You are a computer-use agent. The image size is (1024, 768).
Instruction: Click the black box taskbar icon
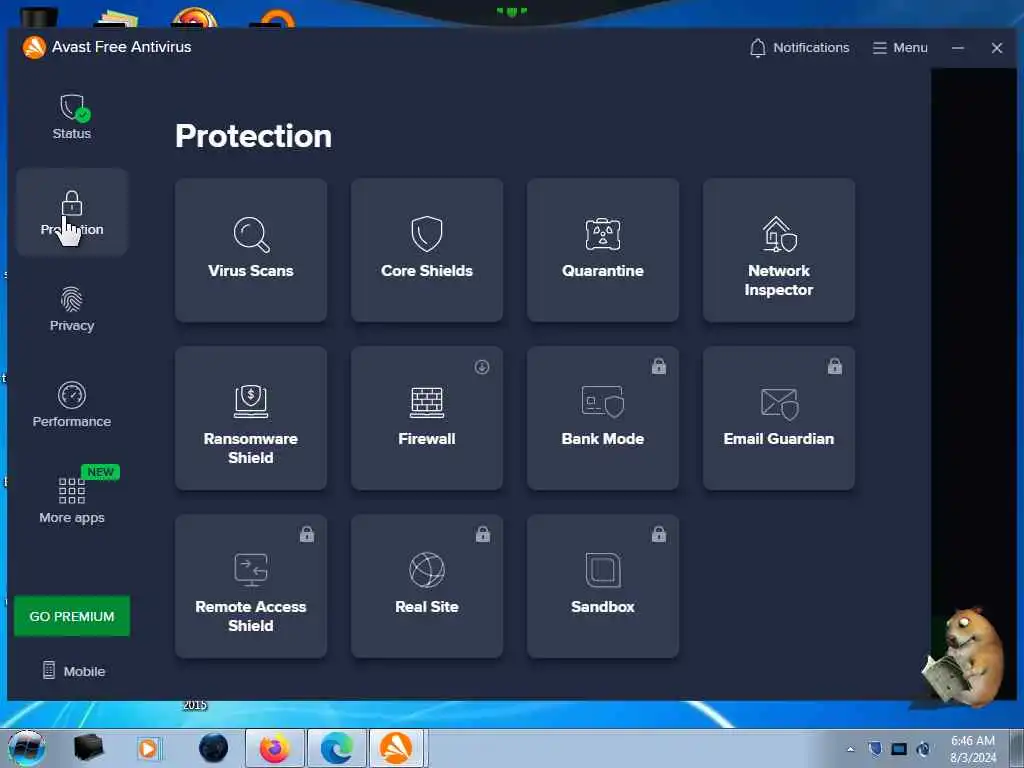coord(88,748)
